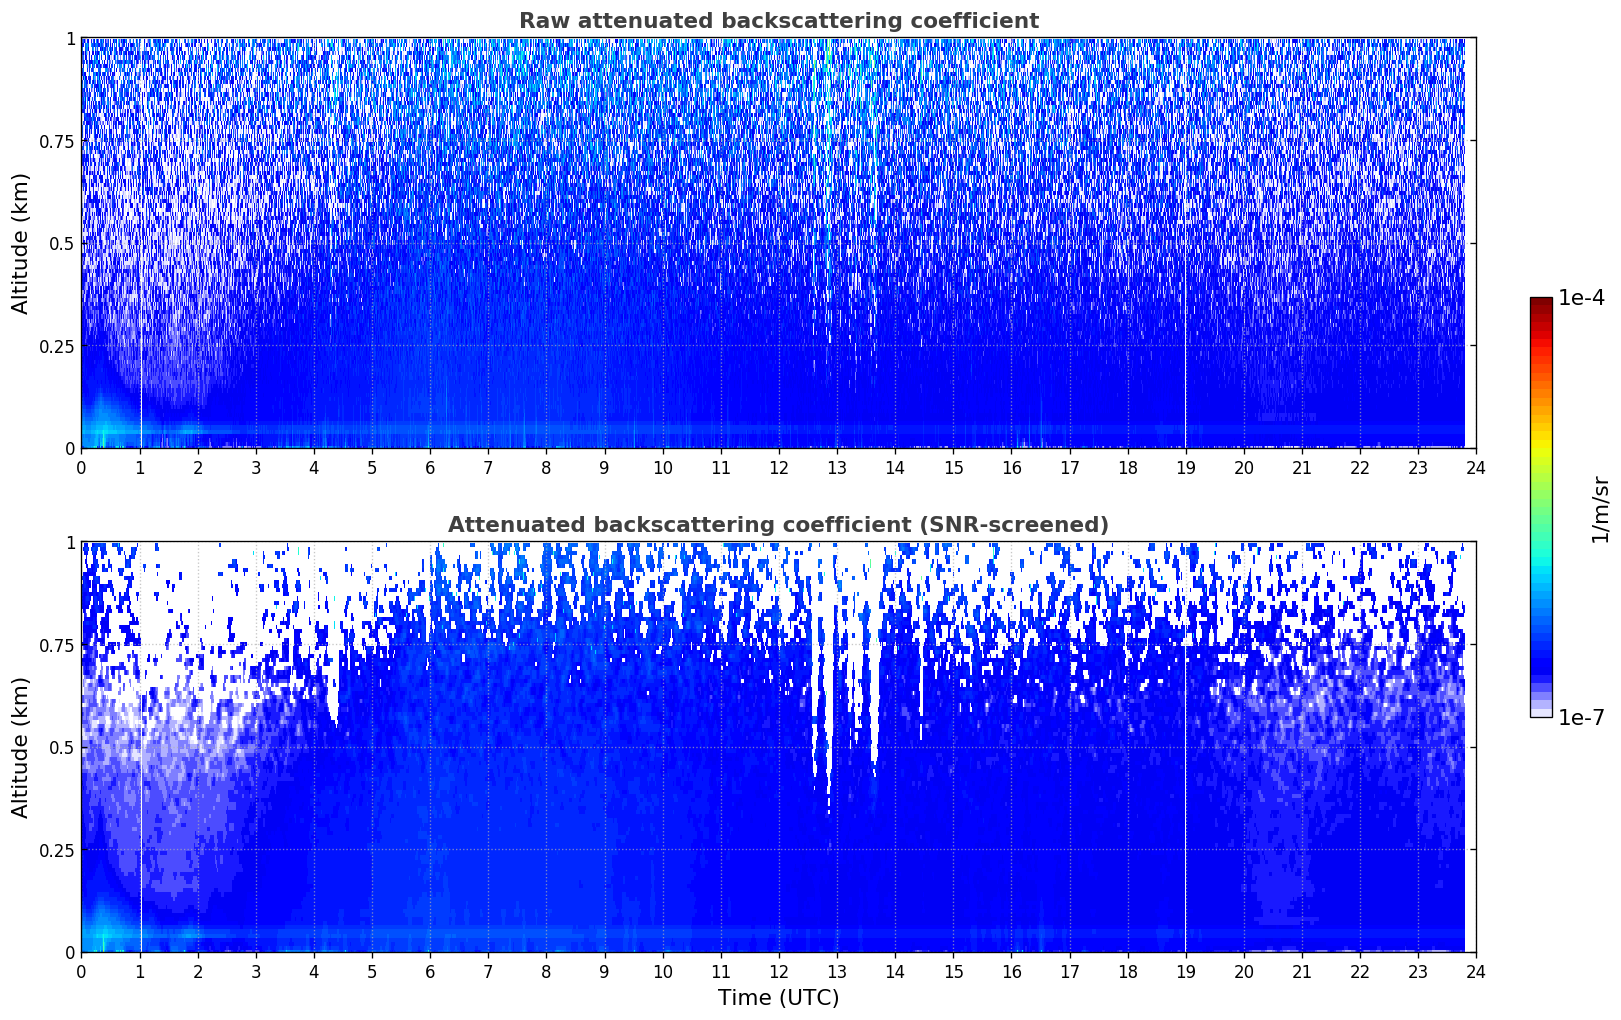This screenshot has height=1020, width=1621.
Task: Click the top plot's "Altitude (km)" label
Action: pos(21,243)
